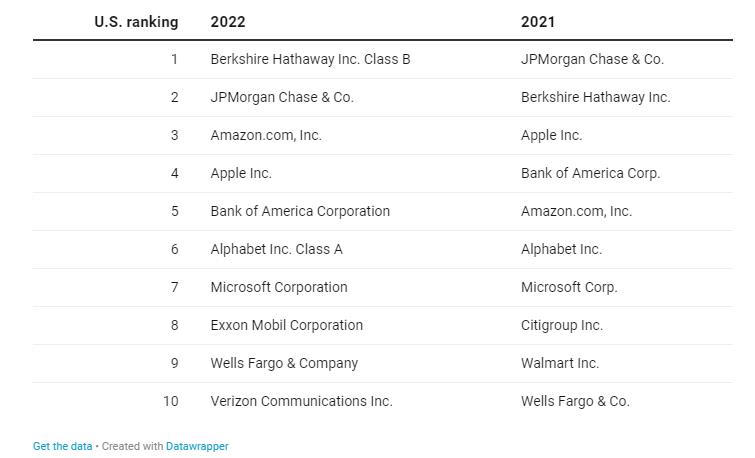Click Berkshire Hathaway Inc. Class B cell
This screenshot has height=458, width=755.
coord(310,59)
